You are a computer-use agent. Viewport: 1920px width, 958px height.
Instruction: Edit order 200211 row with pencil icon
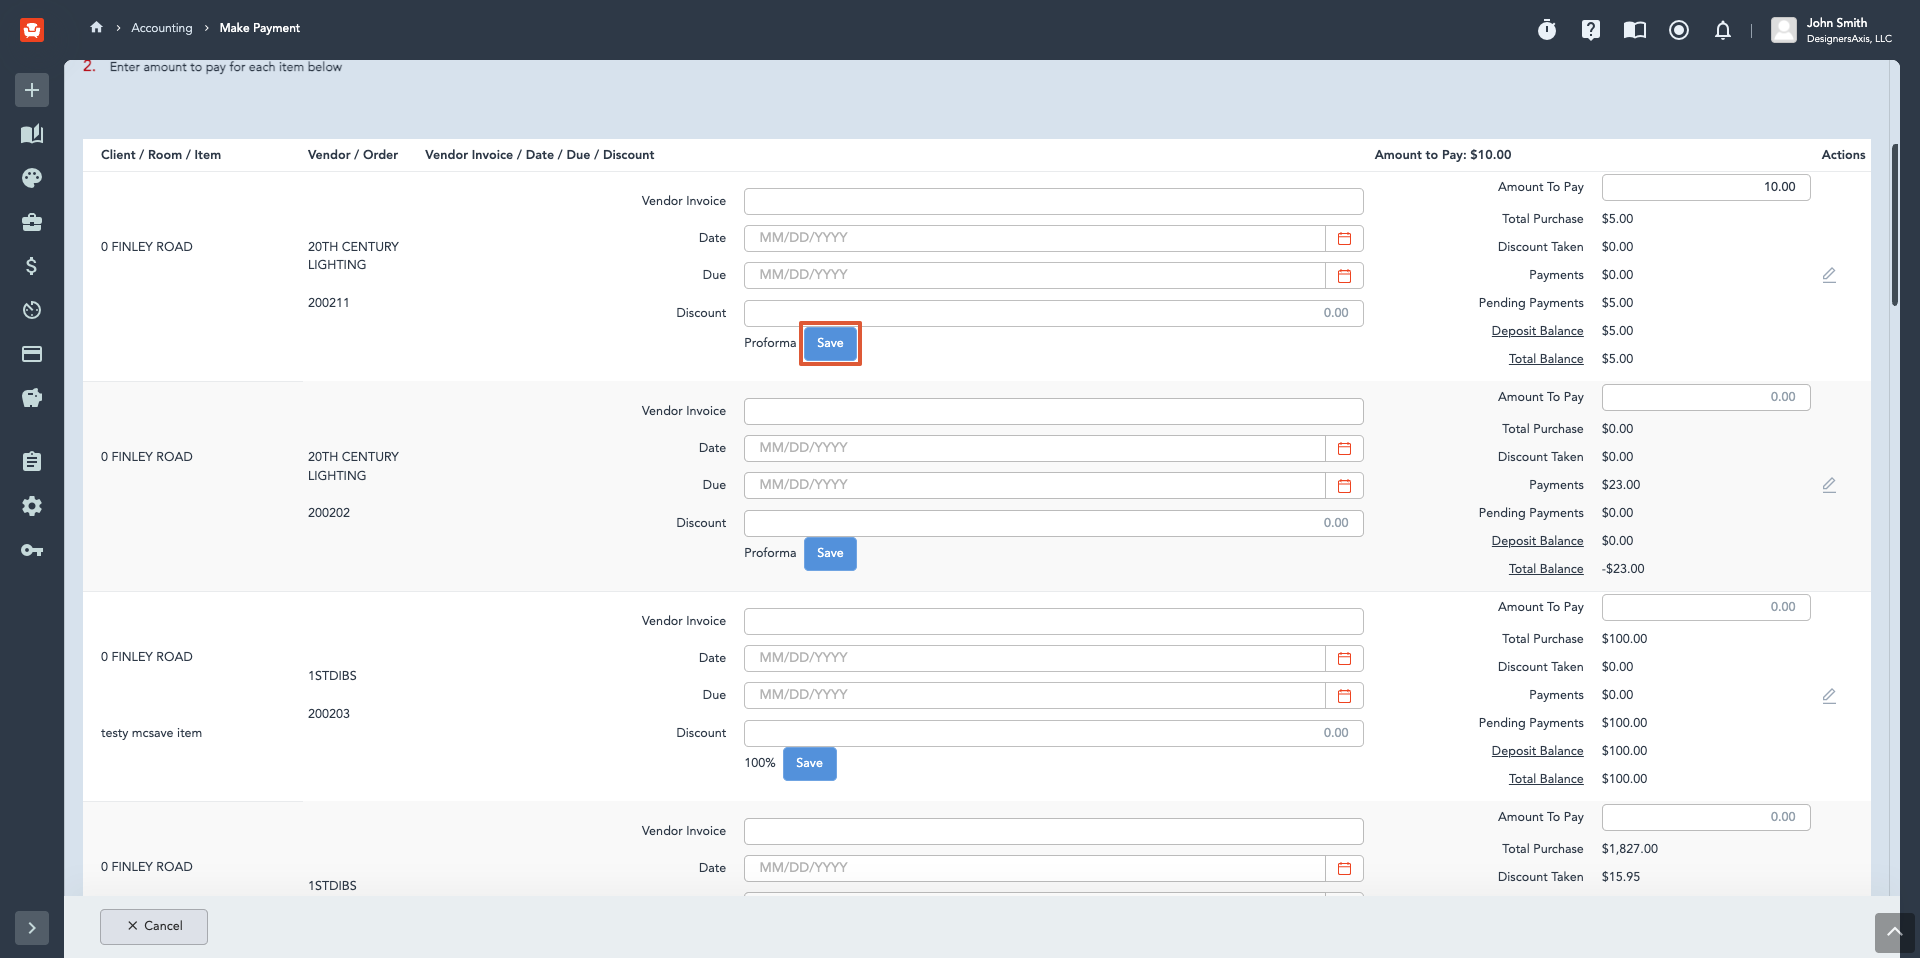(1829, 275)
